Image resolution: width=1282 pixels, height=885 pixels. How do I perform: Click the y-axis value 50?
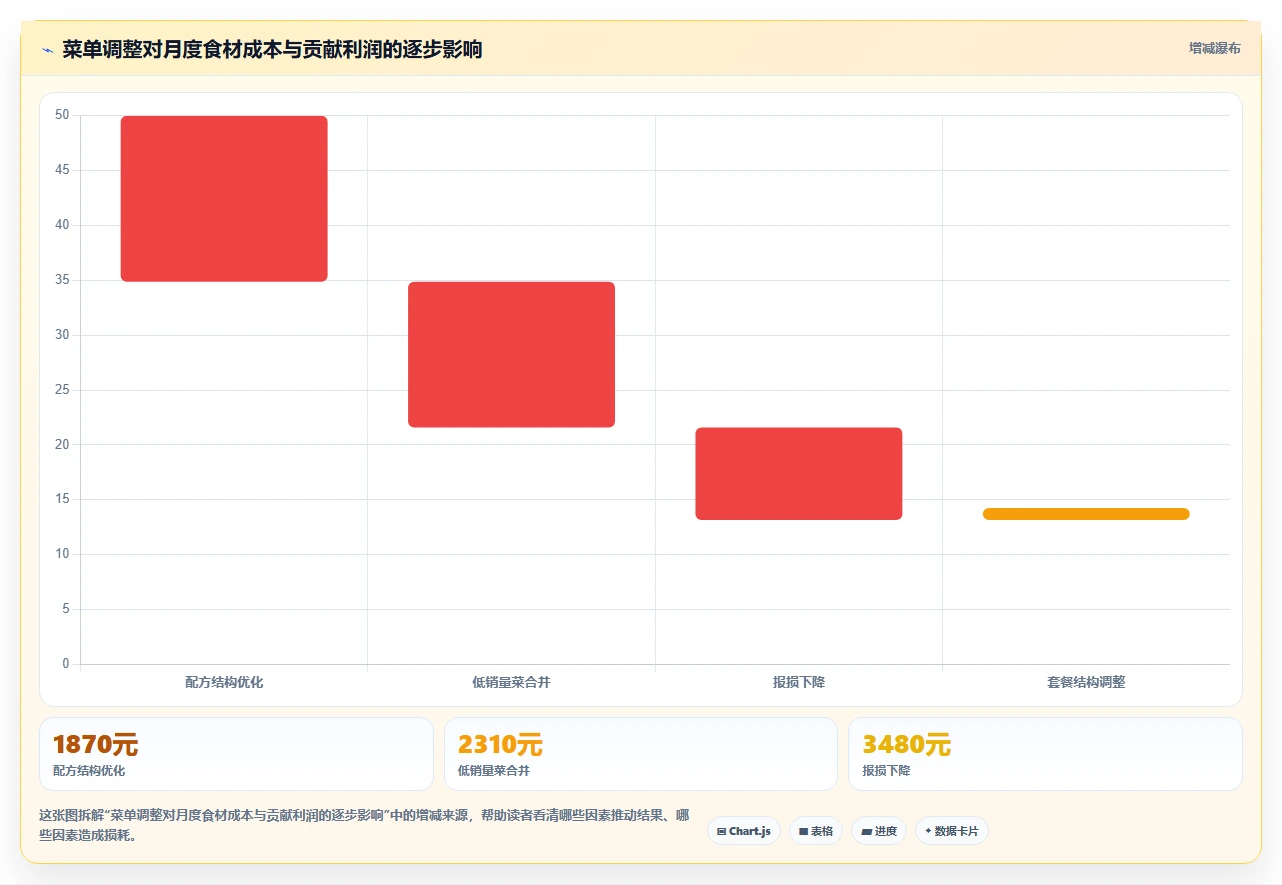tap(62, 115)
